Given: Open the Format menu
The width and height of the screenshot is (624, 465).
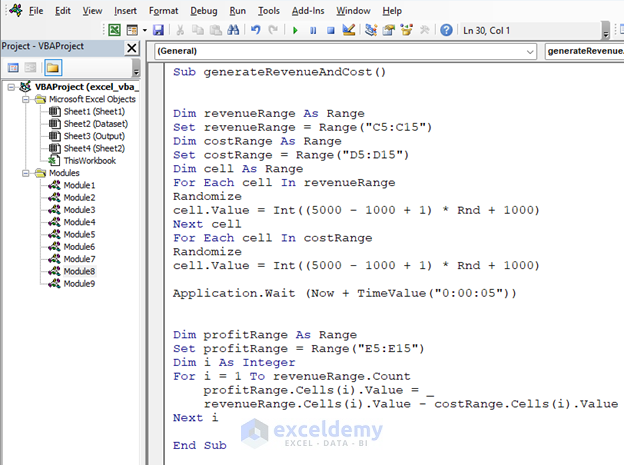Looking at the screenshot, I should pyautogui.click(x=164, y=11).
